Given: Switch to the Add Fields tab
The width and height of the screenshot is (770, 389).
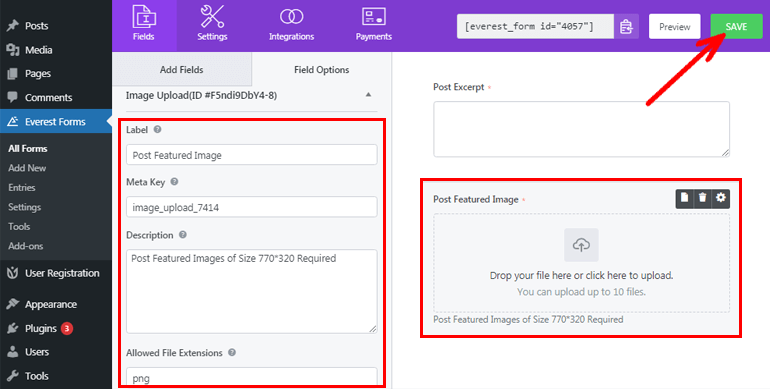Looking at the screenshot, I should click(182, 70).
